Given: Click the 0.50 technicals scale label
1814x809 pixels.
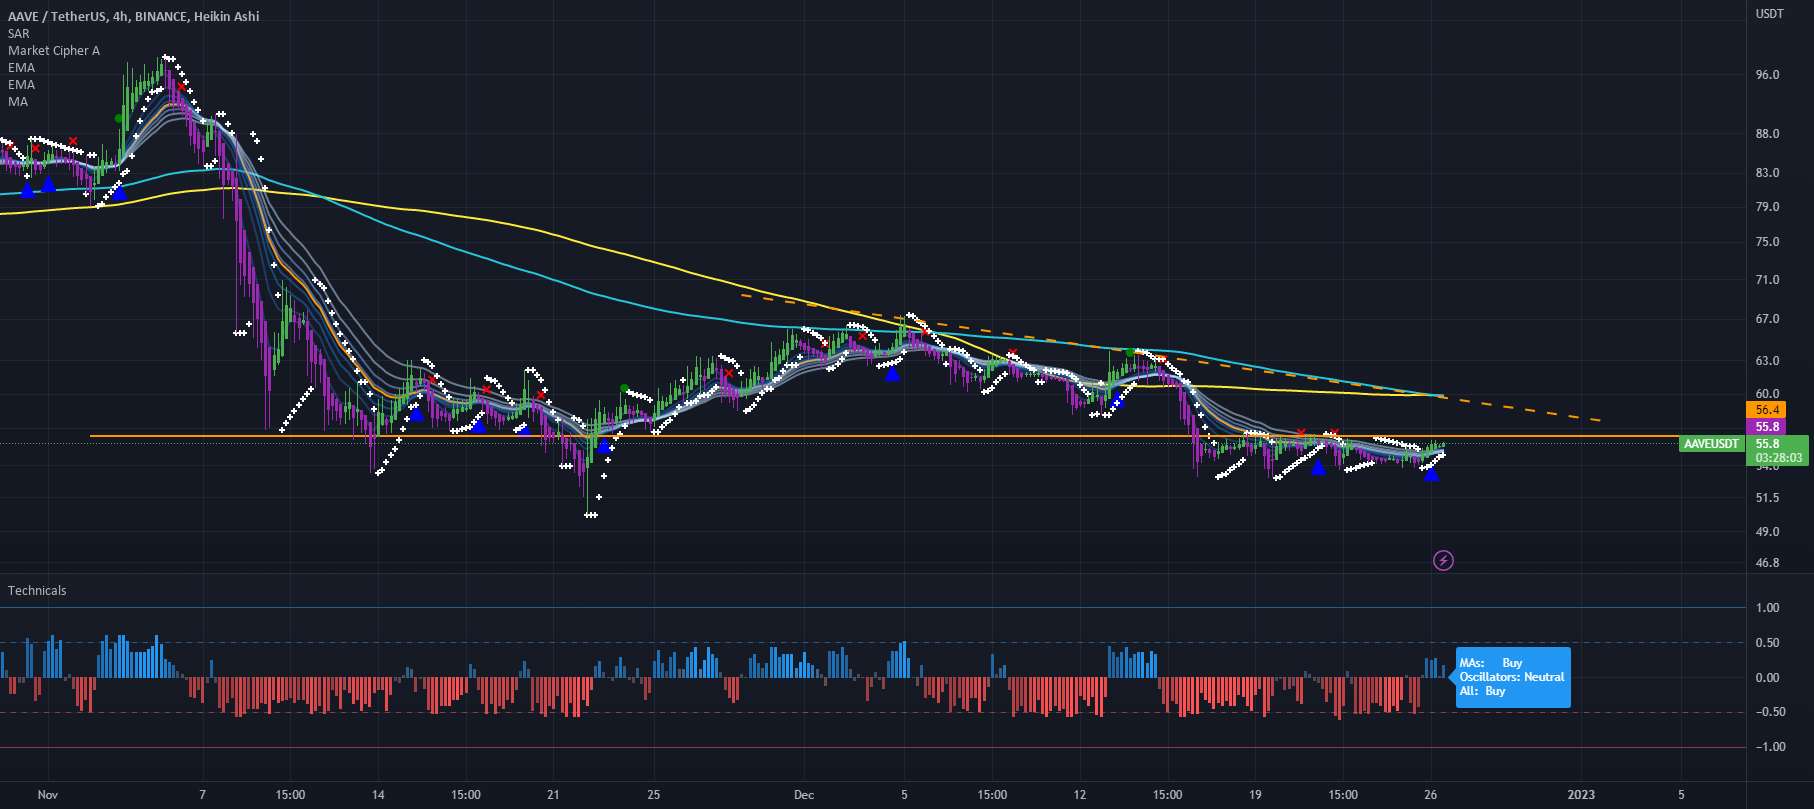Looking at the screenshot, I should (x=1768, y=643).
